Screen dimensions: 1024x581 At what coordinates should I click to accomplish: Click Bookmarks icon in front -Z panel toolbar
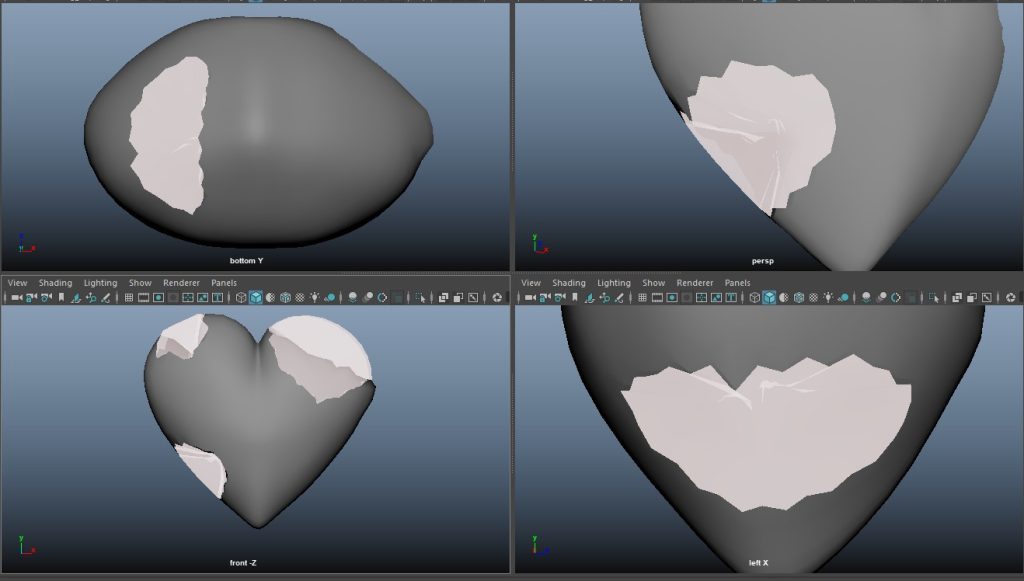[x=61, y=298]
